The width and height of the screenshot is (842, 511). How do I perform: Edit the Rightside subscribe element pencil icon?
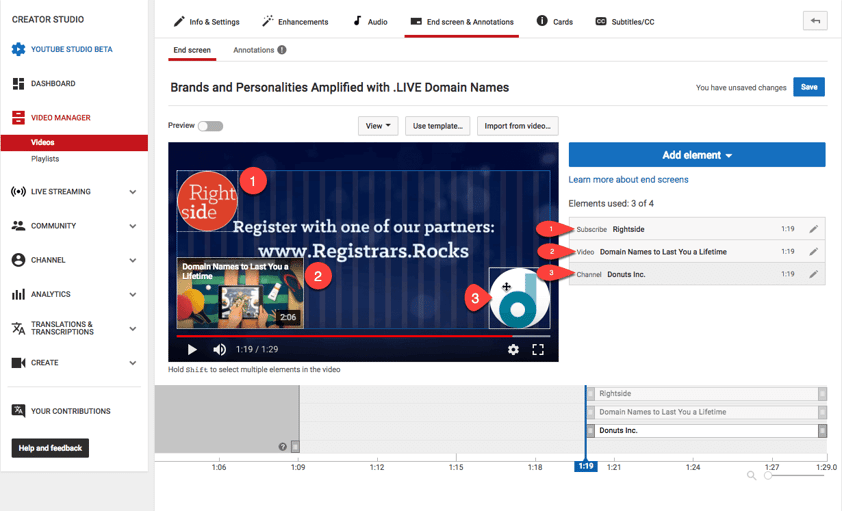[813, 230]
